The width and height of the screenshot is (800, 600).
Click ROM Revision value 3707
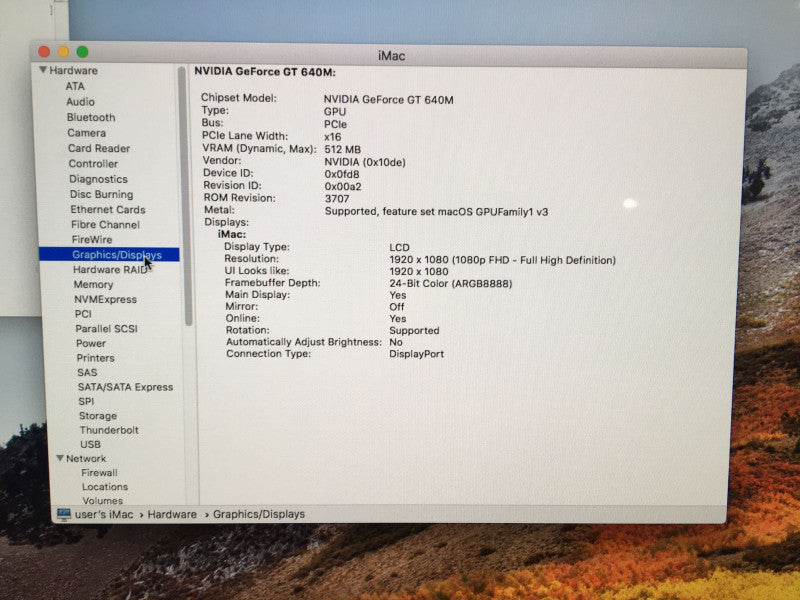point(337,198)
